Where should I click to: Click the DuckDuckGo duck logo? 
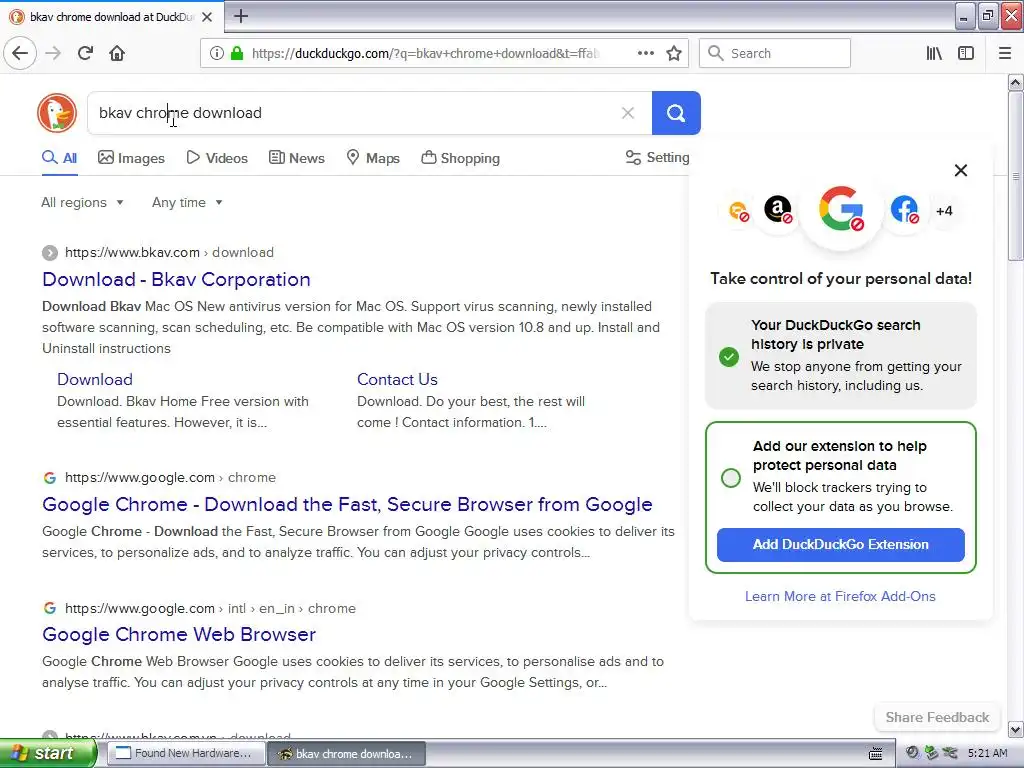[57, 113]
